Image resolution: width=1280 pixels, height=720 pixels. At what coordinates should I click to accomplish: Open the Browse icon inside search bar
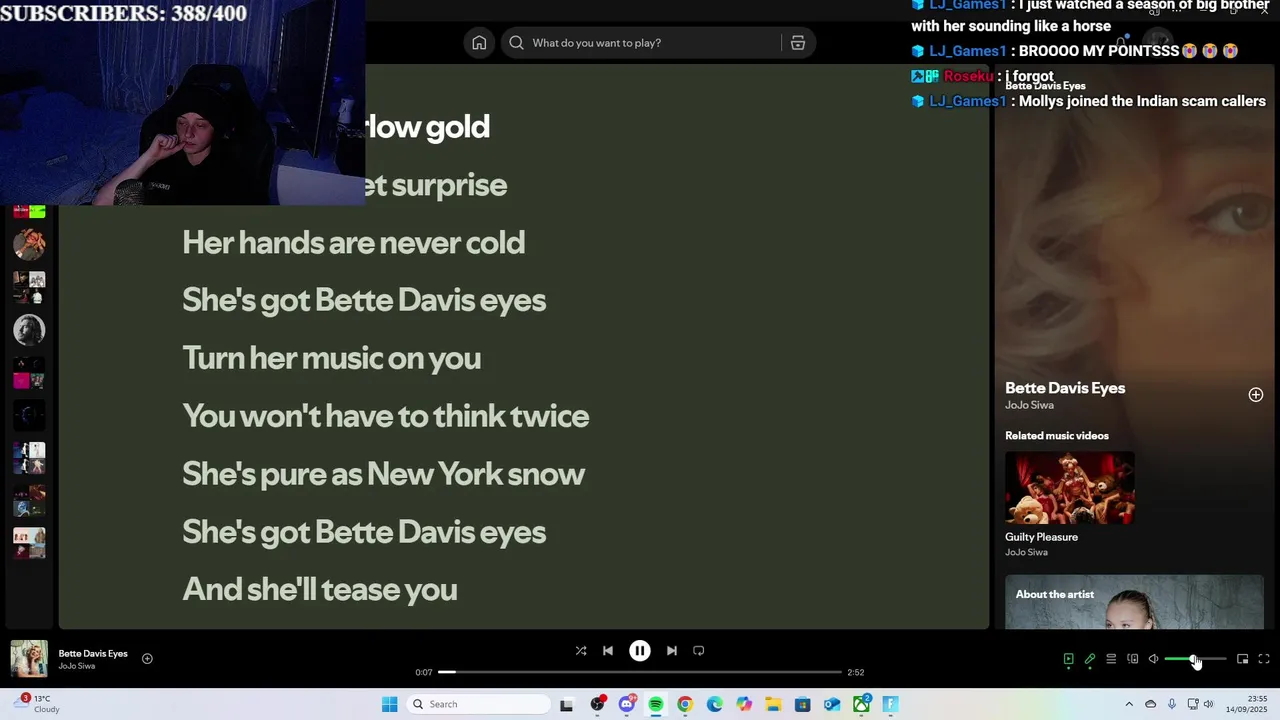point(798,43)
